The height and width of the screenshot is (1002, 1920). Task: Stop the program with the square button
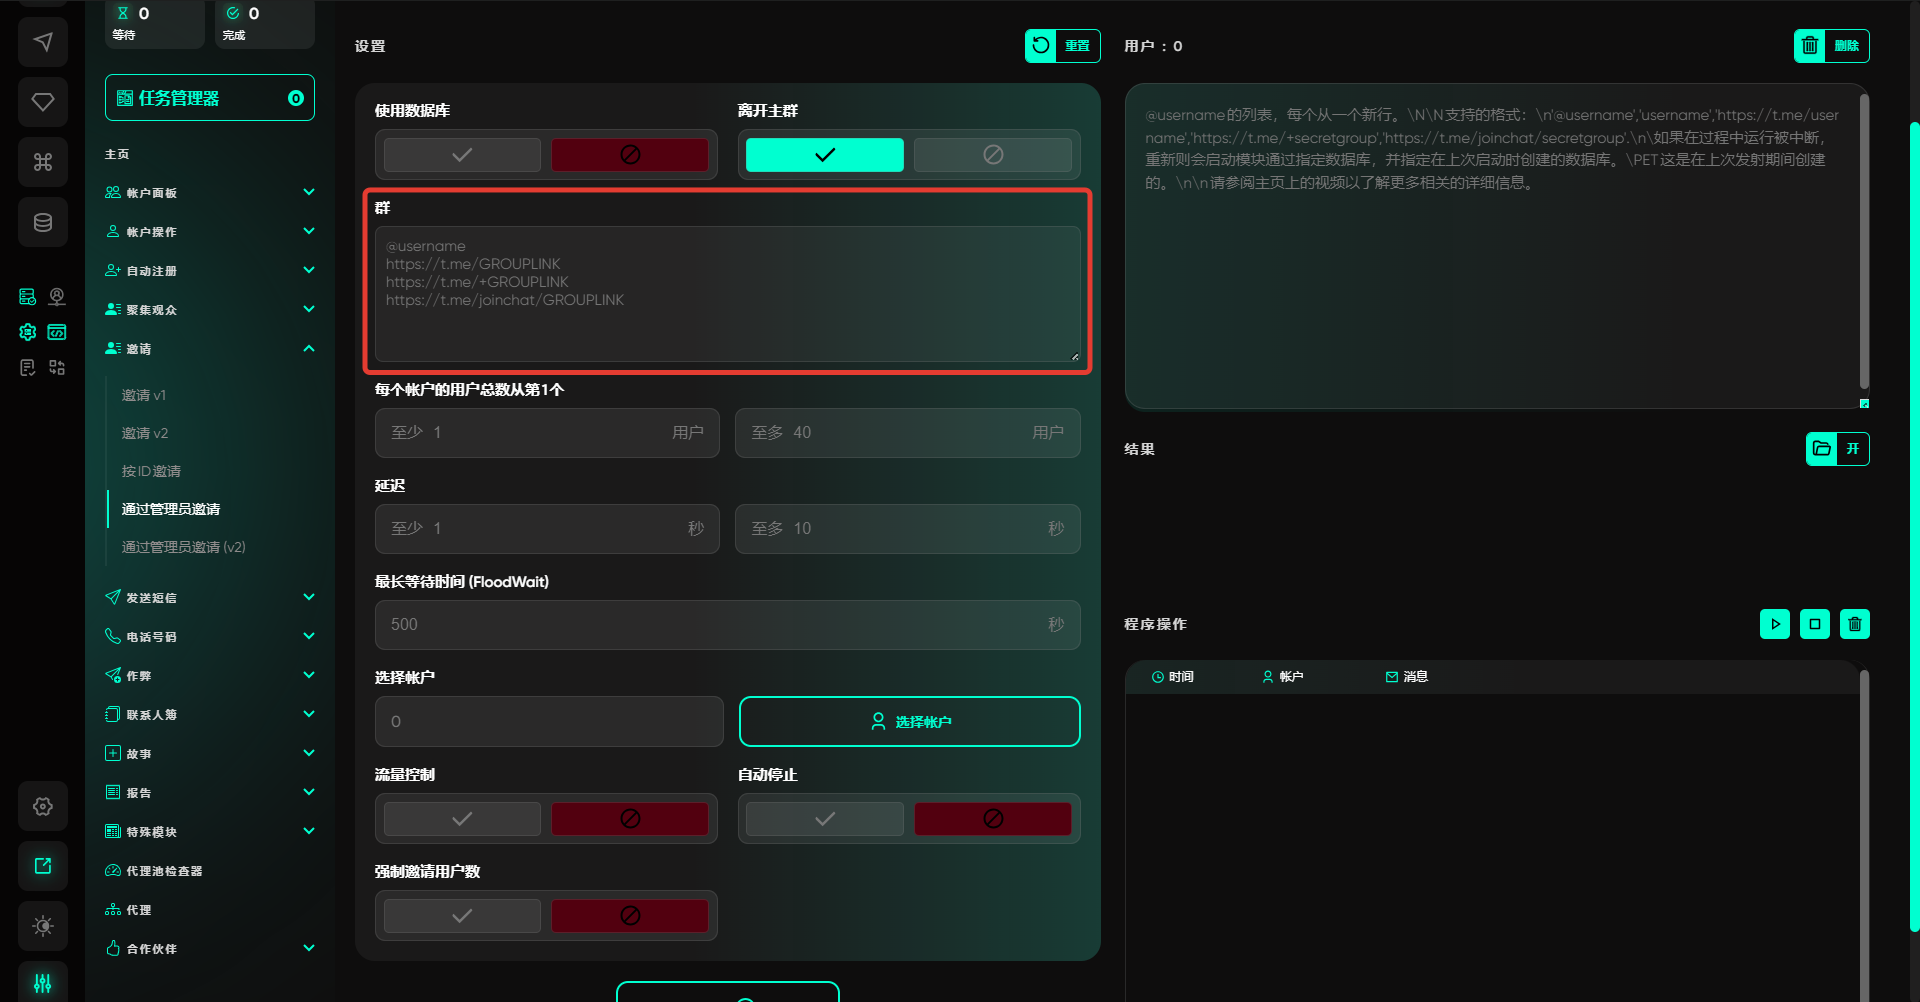pos(1814,624)
